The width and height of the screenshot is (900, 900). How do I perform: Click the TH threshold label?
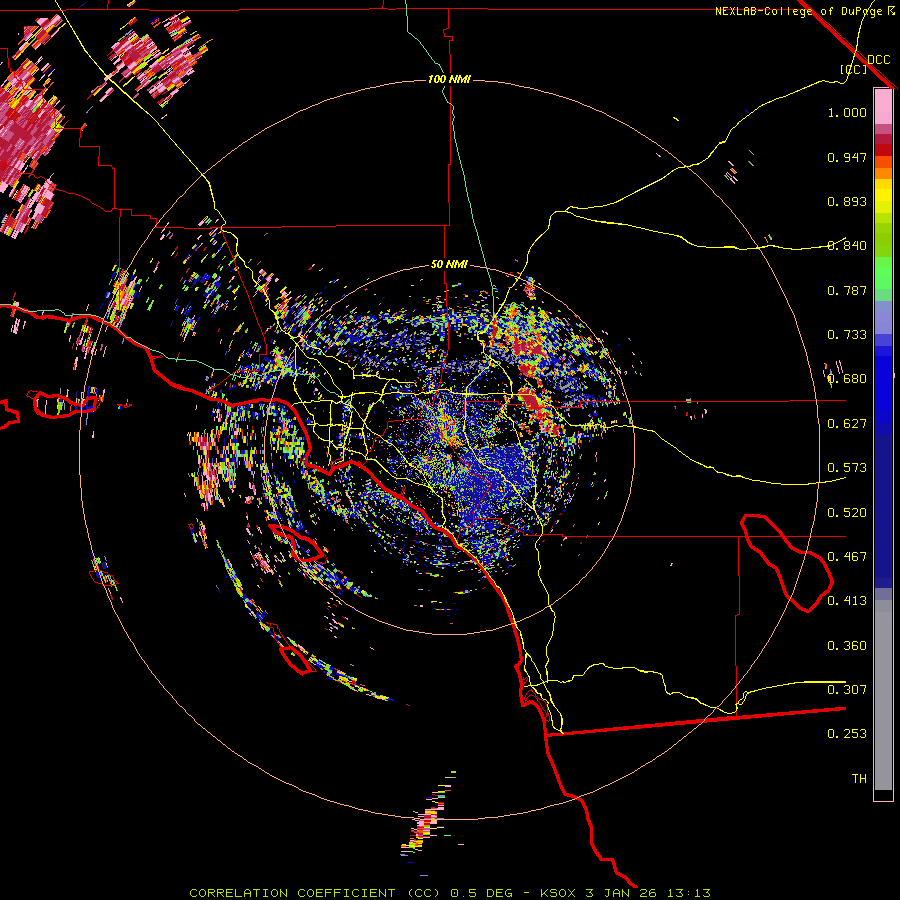859,779
